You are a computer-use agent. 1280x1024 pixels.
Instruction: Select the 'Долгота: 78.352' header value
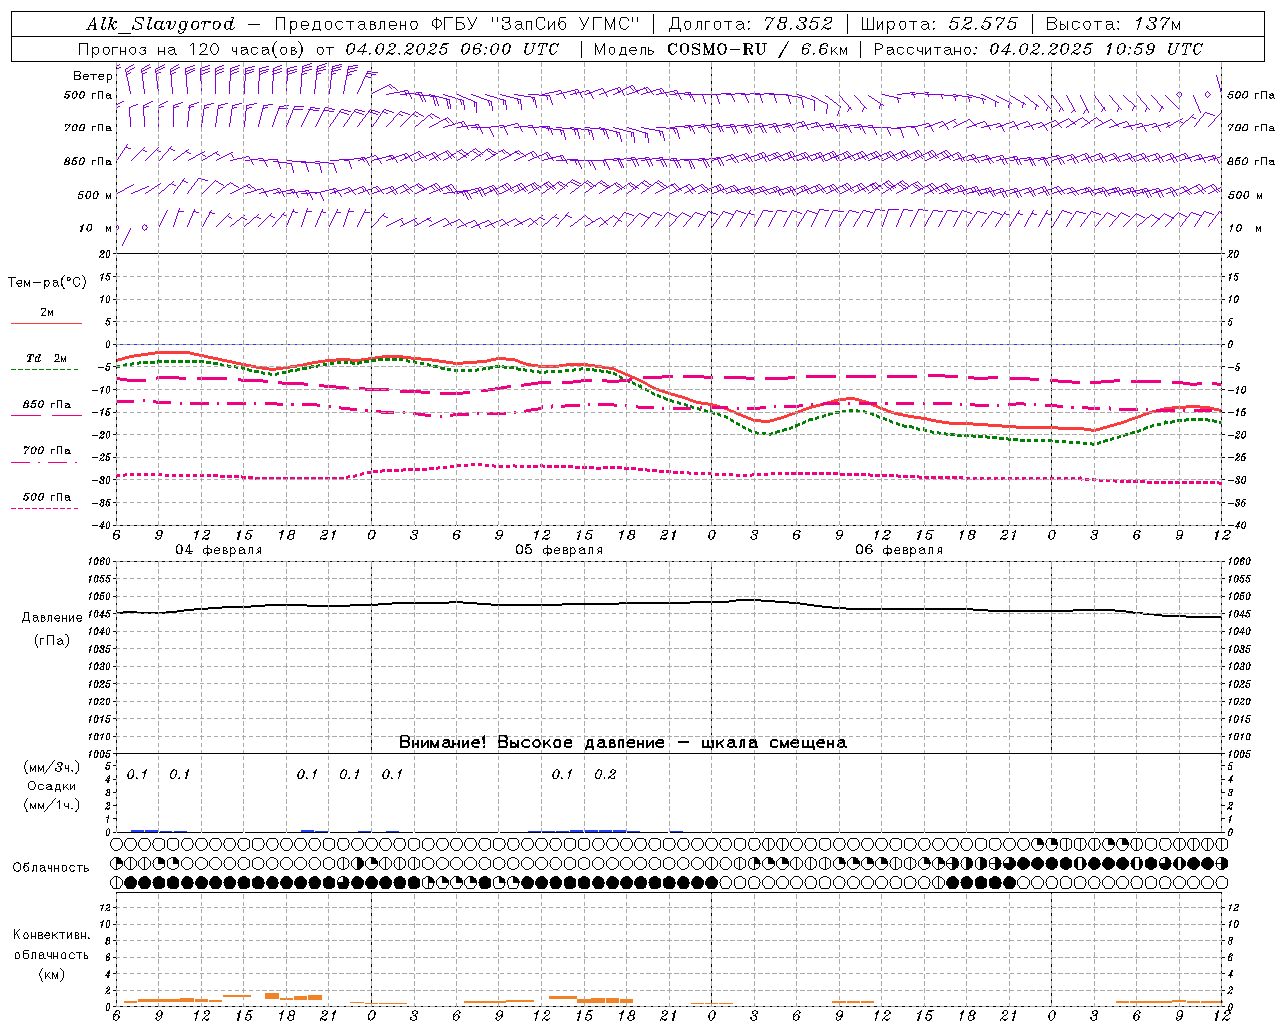pos(750,24)
